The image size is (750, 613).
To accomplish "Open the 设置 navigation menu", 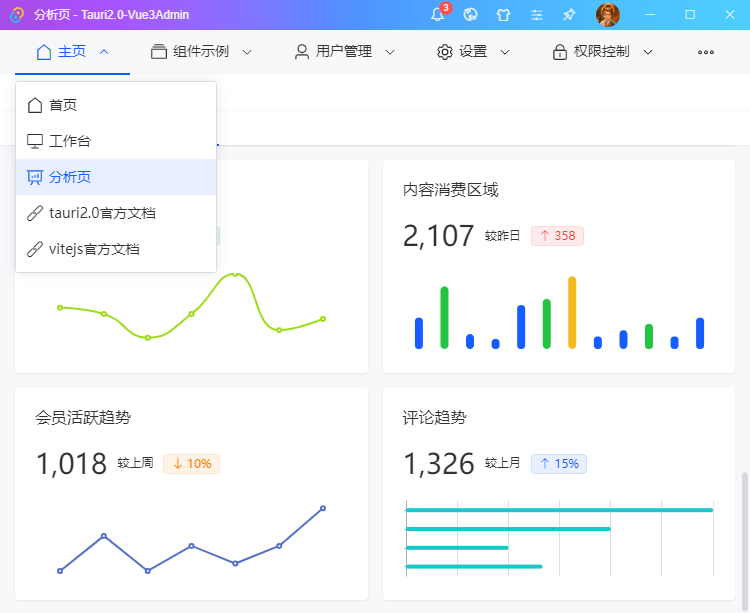I will [x=473, y=52].
